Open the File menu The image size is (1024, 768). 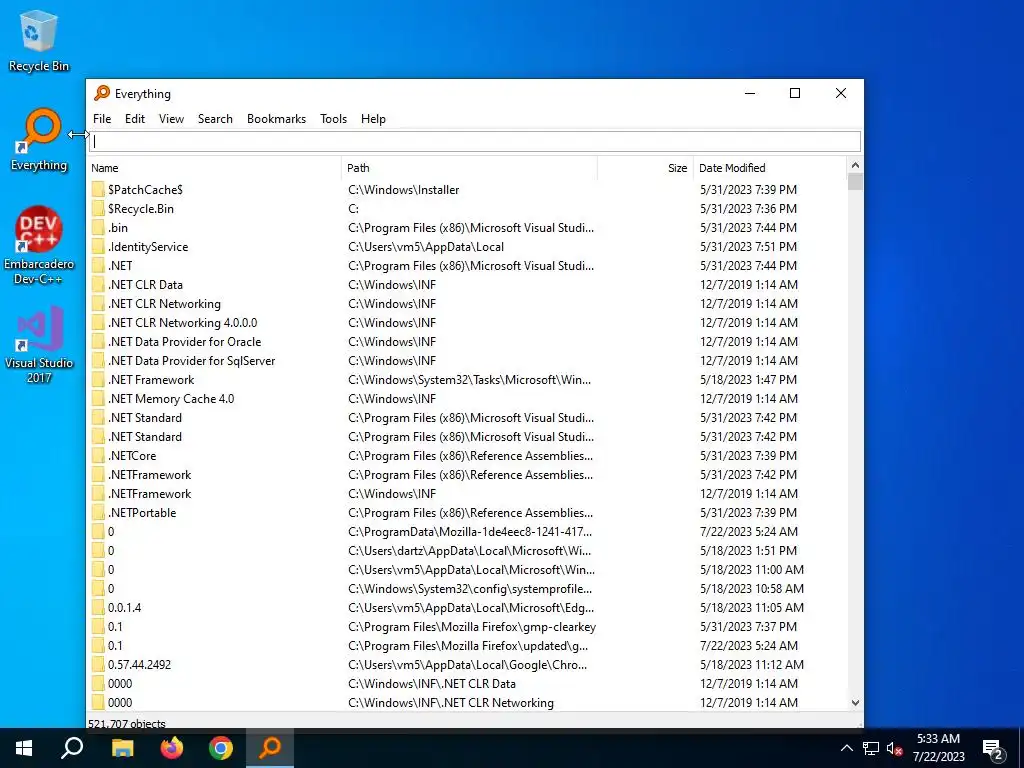pyautogui.click(x=102, y=119)
